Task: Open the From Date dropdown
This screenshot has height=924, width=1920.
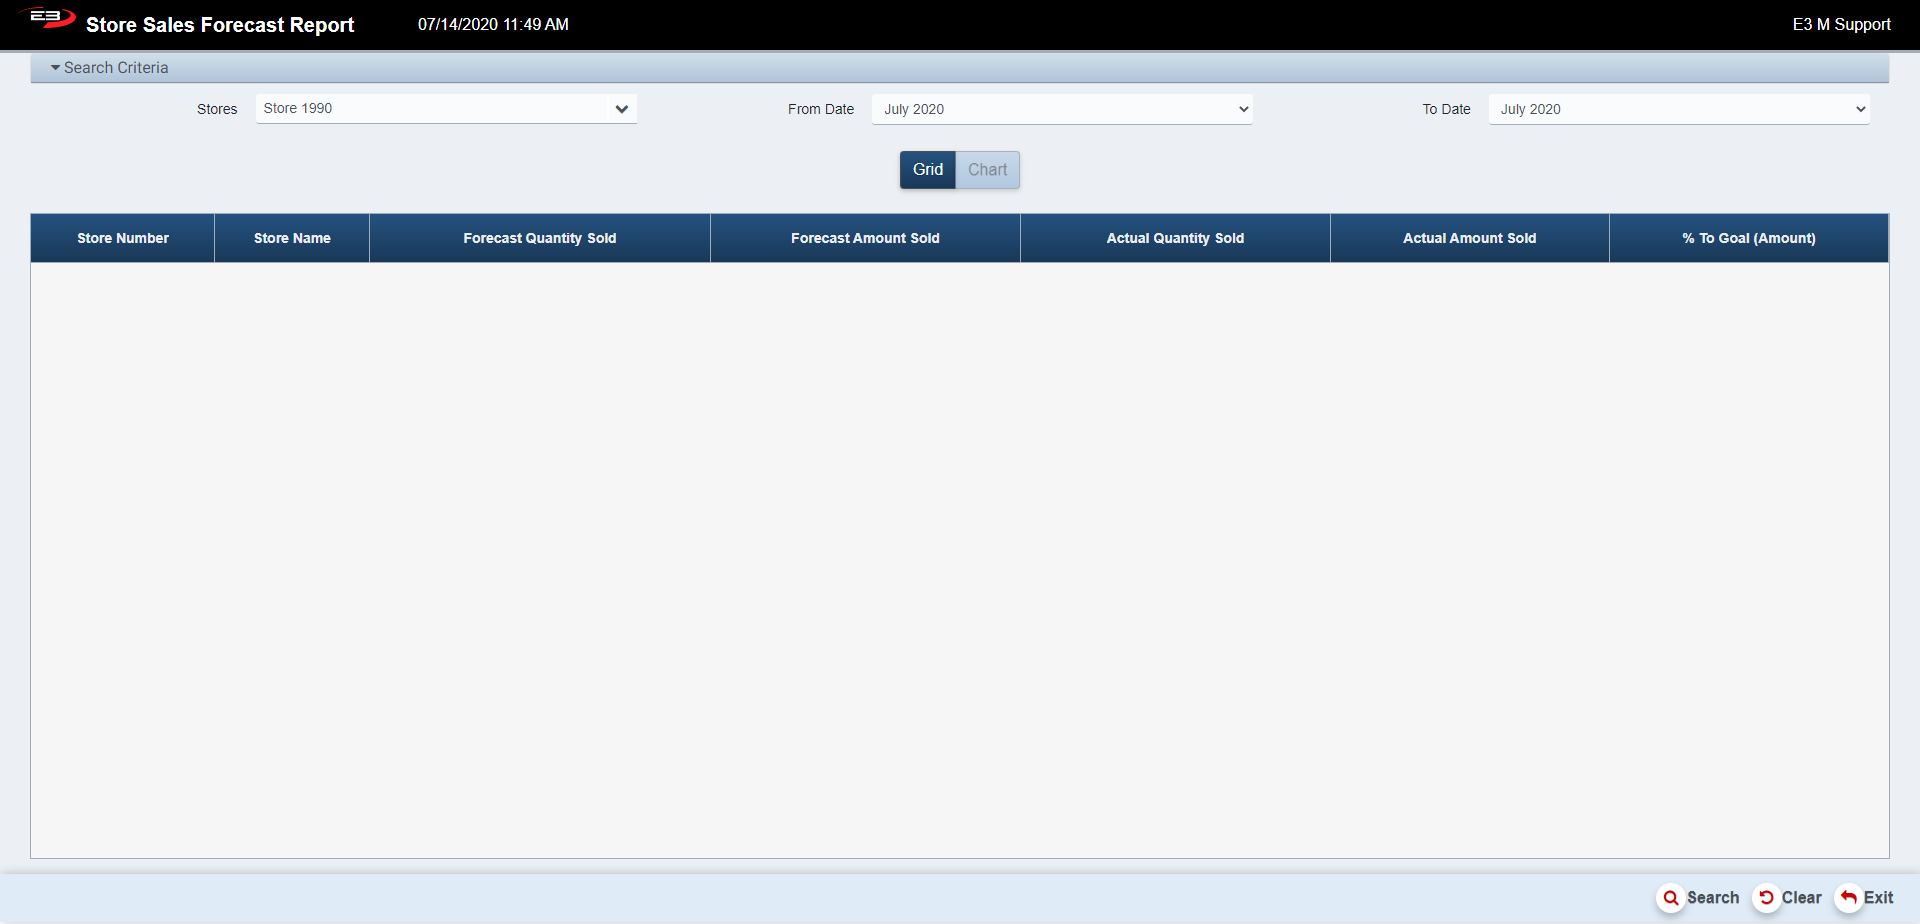Action: [x=1061, y=109]
